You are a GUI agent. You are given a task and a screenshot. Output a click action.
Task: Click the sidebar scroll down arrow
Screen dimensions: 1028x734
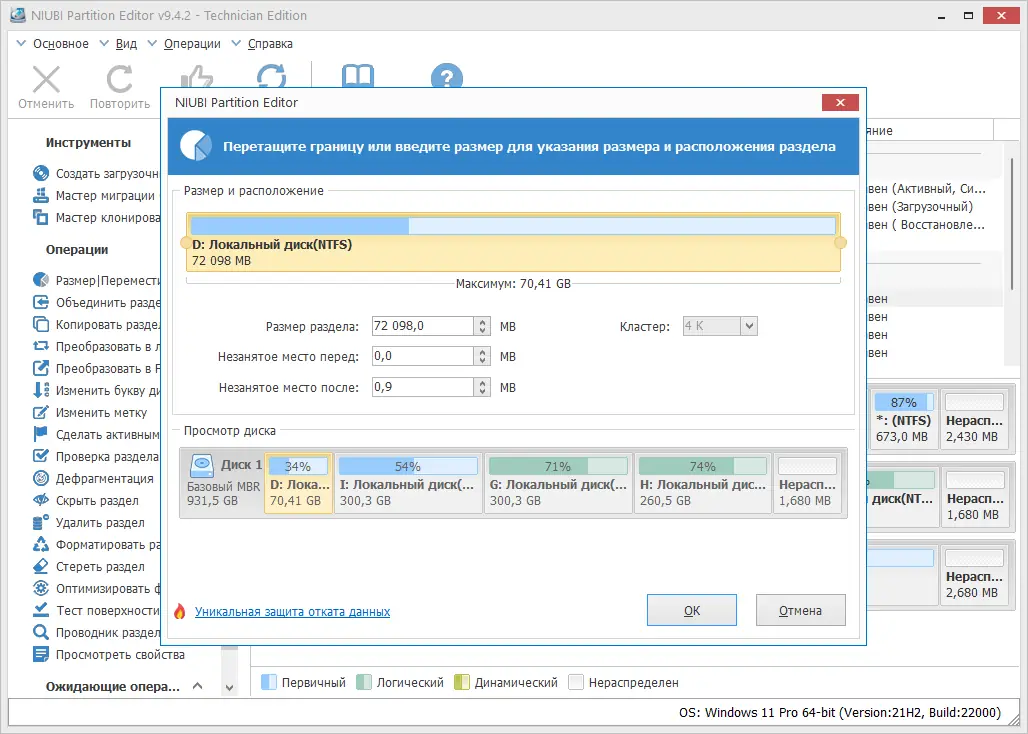click(x=229, y=687)
